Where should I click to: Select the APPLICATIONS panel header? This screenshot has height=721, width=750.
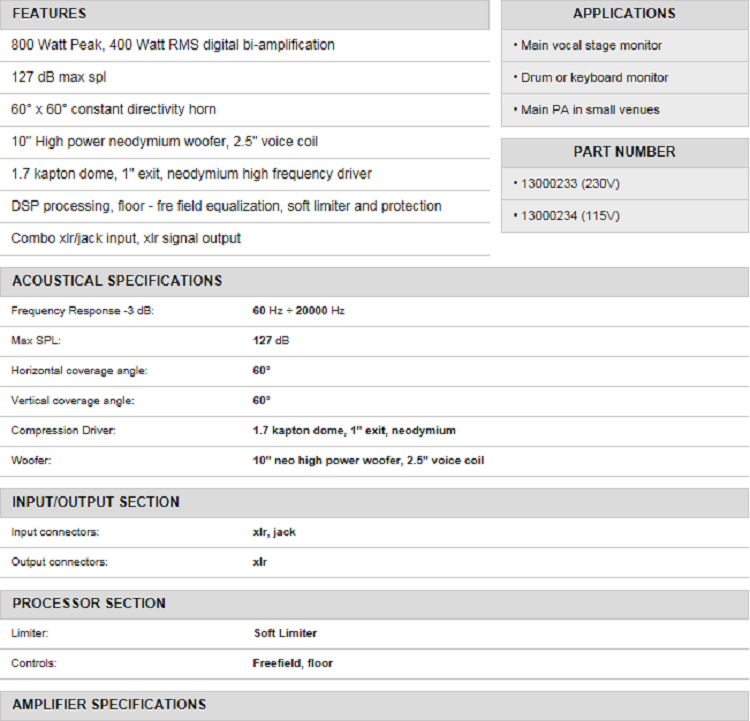pos(624,14)
